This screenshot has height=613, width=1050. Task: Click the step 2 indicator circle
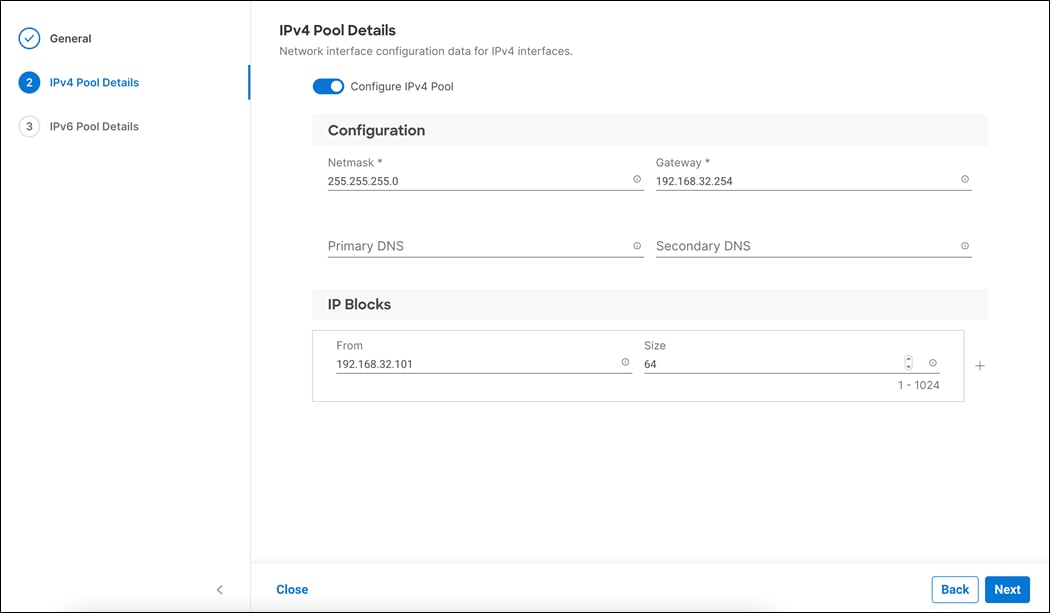28,82
